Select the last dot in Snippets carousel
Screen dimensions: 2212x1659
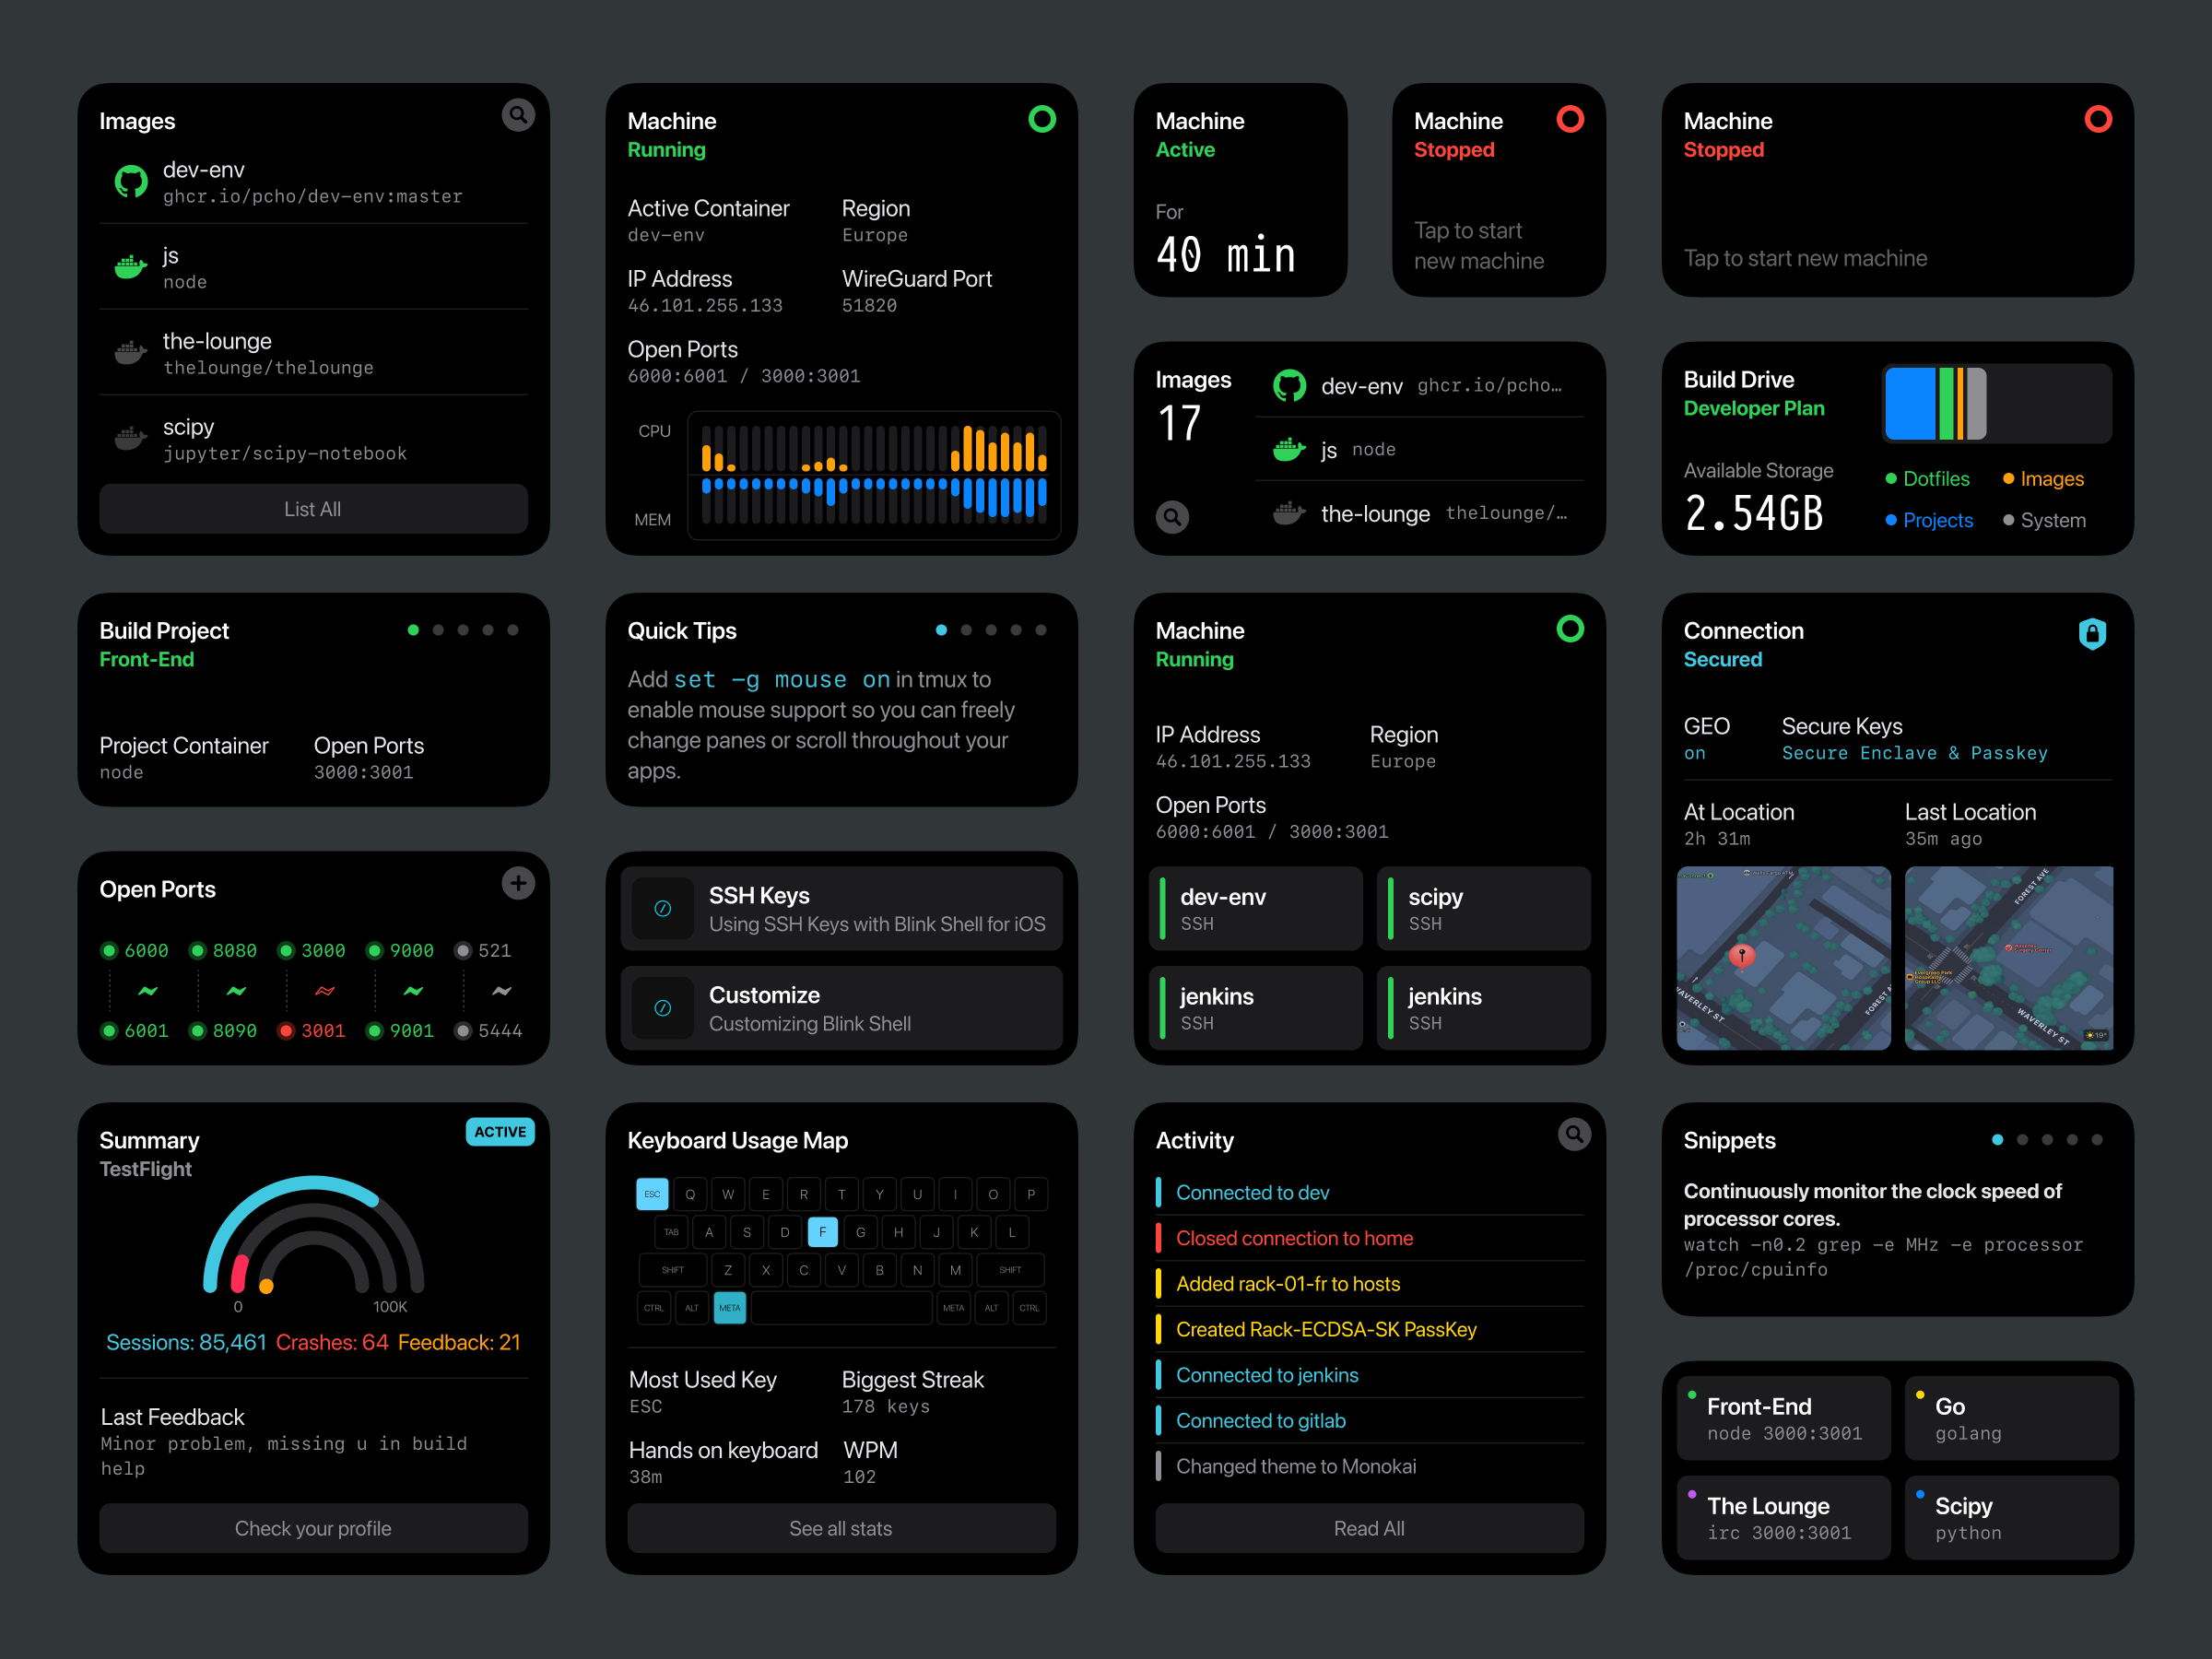[2095, 1140]
